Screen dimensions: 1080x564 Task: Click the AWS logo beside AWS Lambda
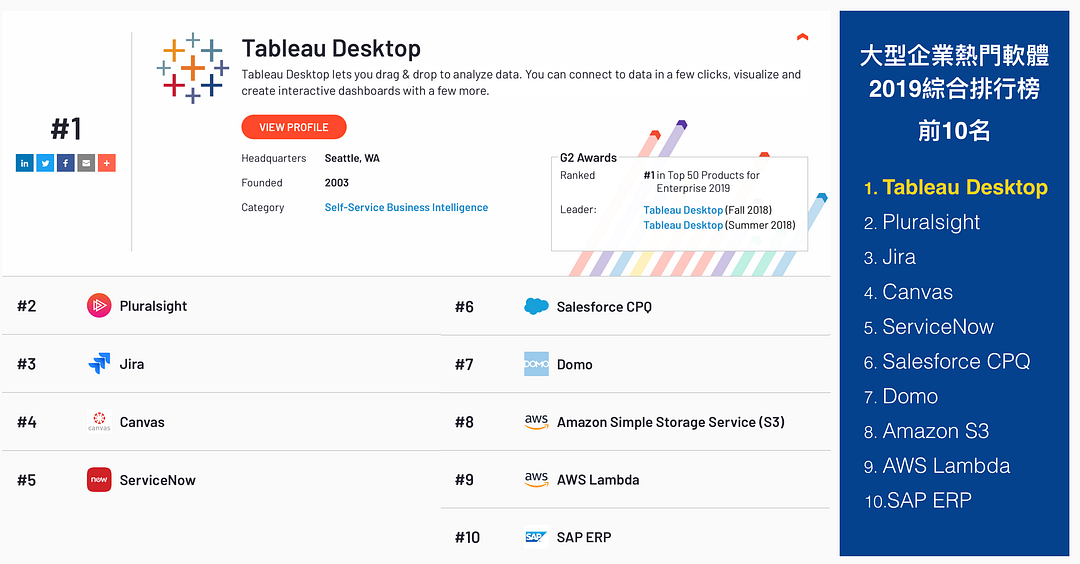537,480
